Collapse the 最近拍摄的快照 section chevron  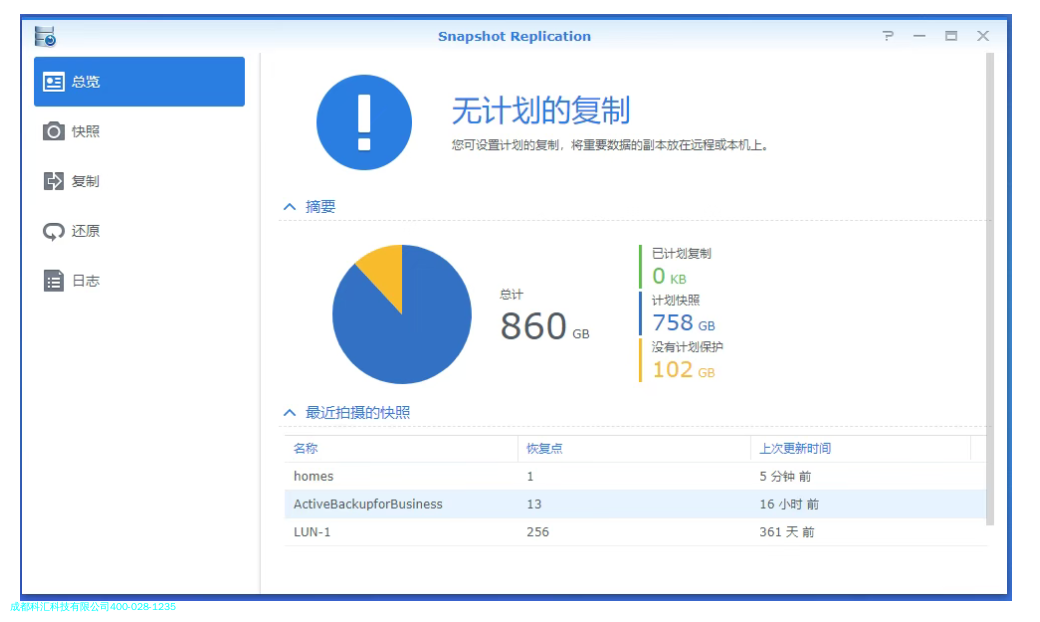click(x=289, y=412)
